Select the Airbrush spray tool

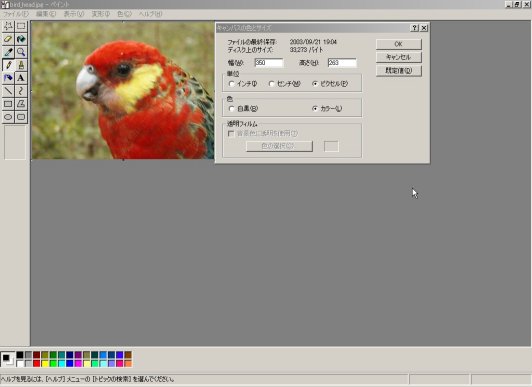(x=8, y=78)
